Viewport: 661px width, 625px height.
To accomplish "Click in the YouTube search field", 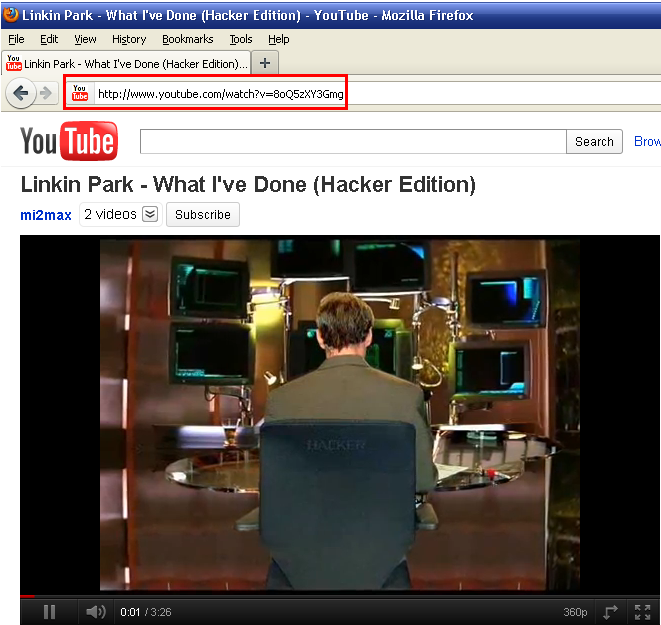I will point(353,141).
